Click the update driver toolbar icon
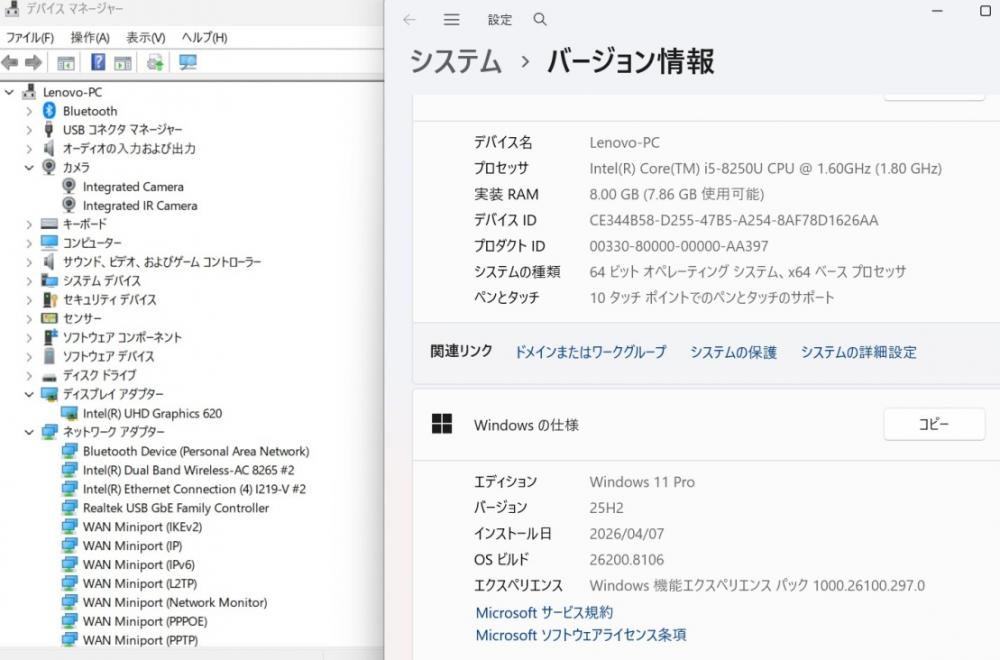 point(155,62)
